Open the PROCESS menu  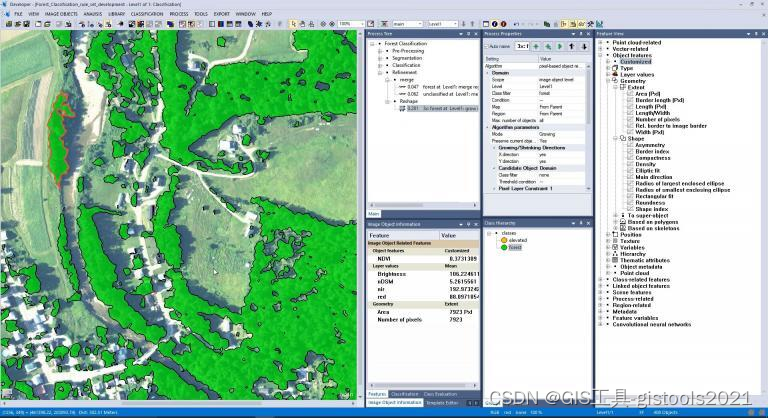(x=179, y=14)
